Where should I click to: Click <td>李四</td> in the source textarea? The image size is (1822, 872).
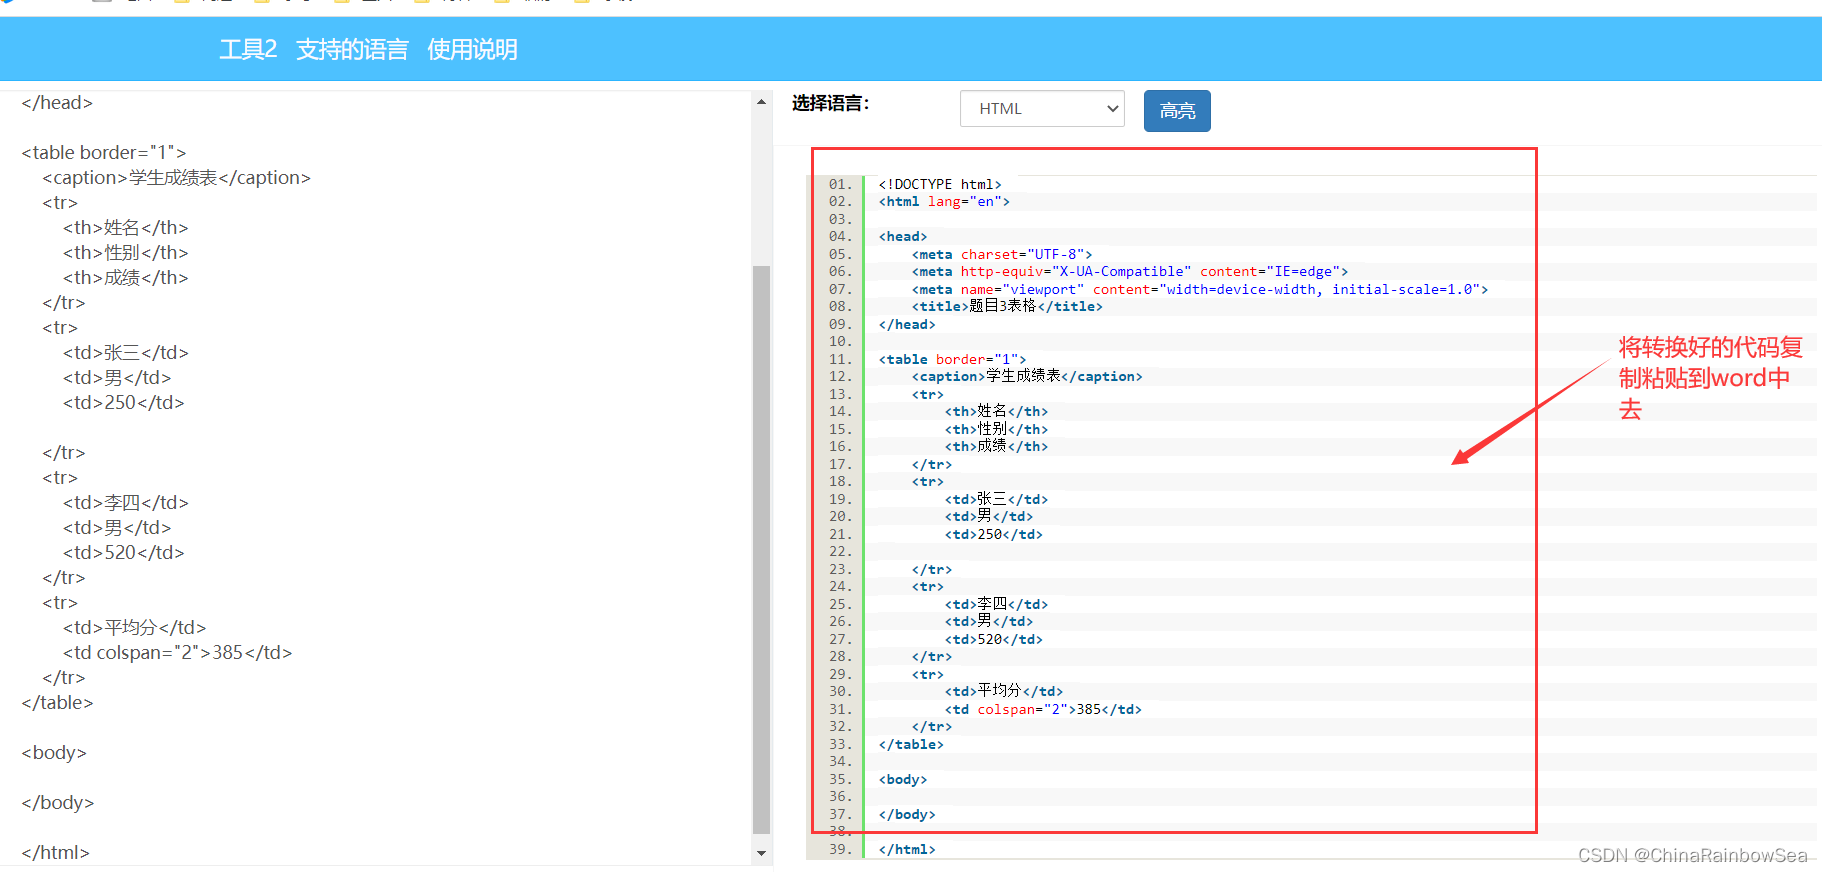[x=126, y=502]
